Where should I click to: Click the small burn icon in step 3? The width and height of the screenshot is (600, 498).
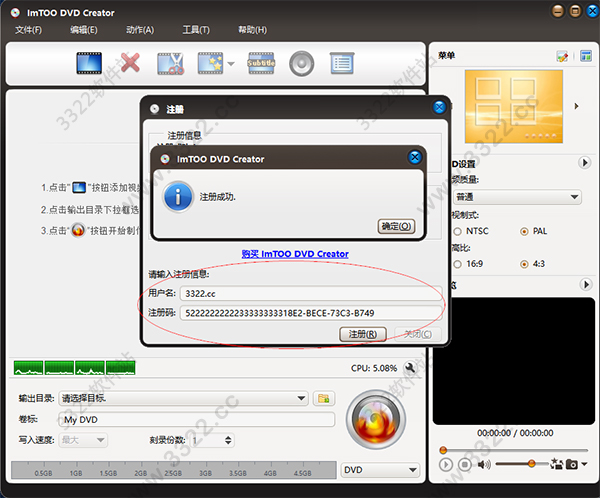pos(78,230)
